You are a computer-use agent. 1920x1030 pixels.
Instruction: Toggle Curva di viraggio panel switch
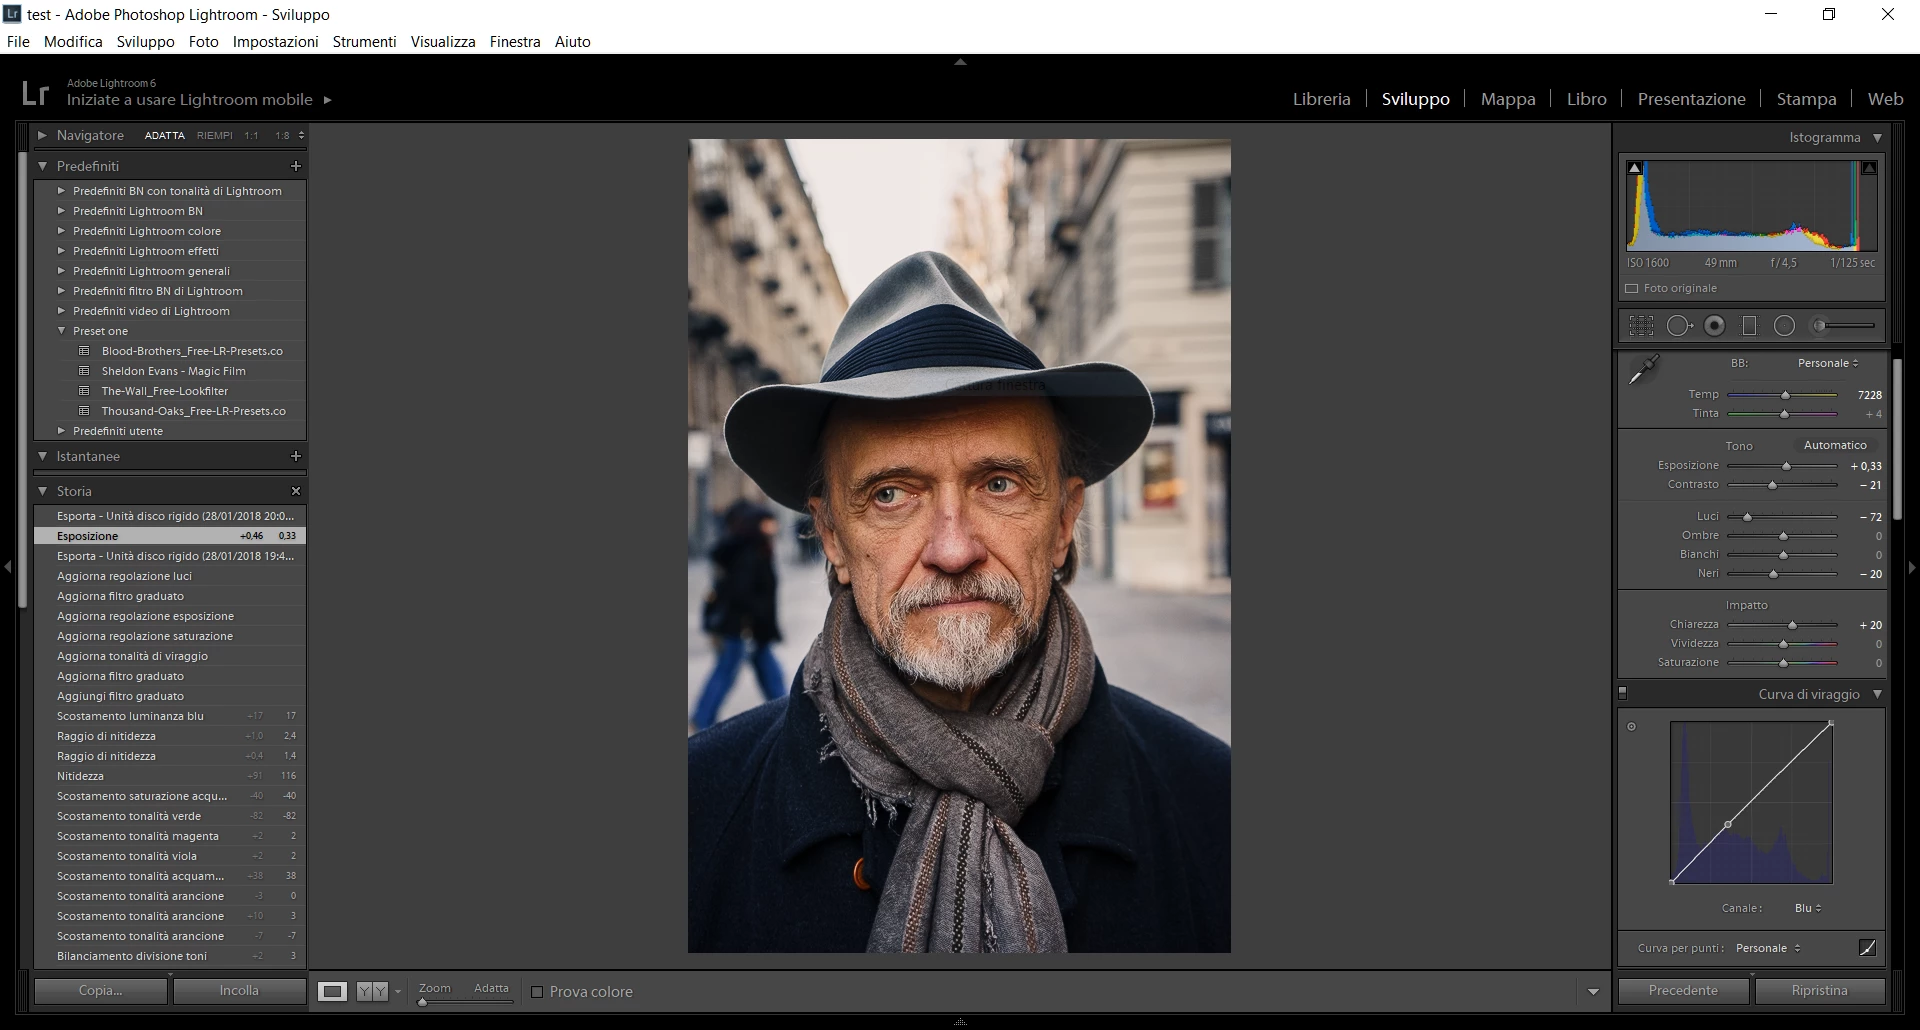coord(1623,693)
